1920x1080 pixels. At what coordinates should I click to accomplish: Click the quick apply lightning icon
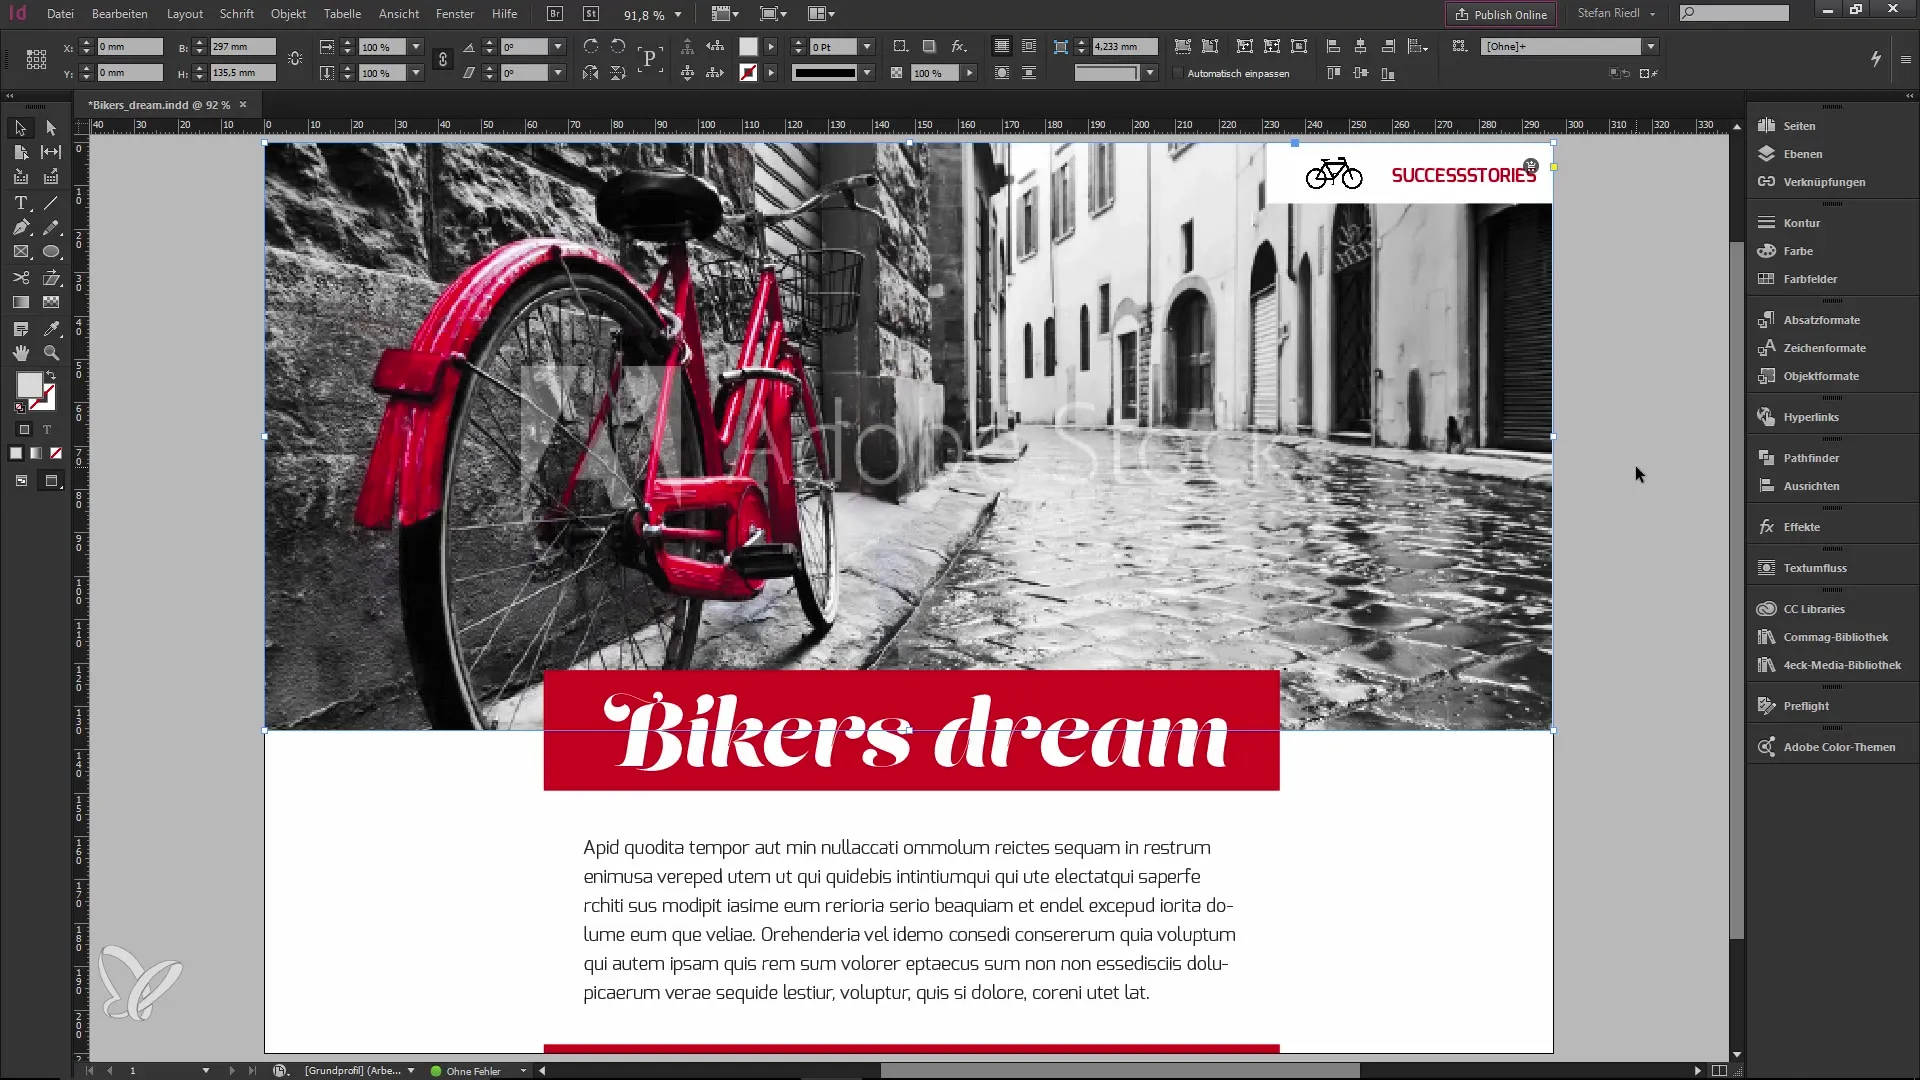click(1876, 59)
